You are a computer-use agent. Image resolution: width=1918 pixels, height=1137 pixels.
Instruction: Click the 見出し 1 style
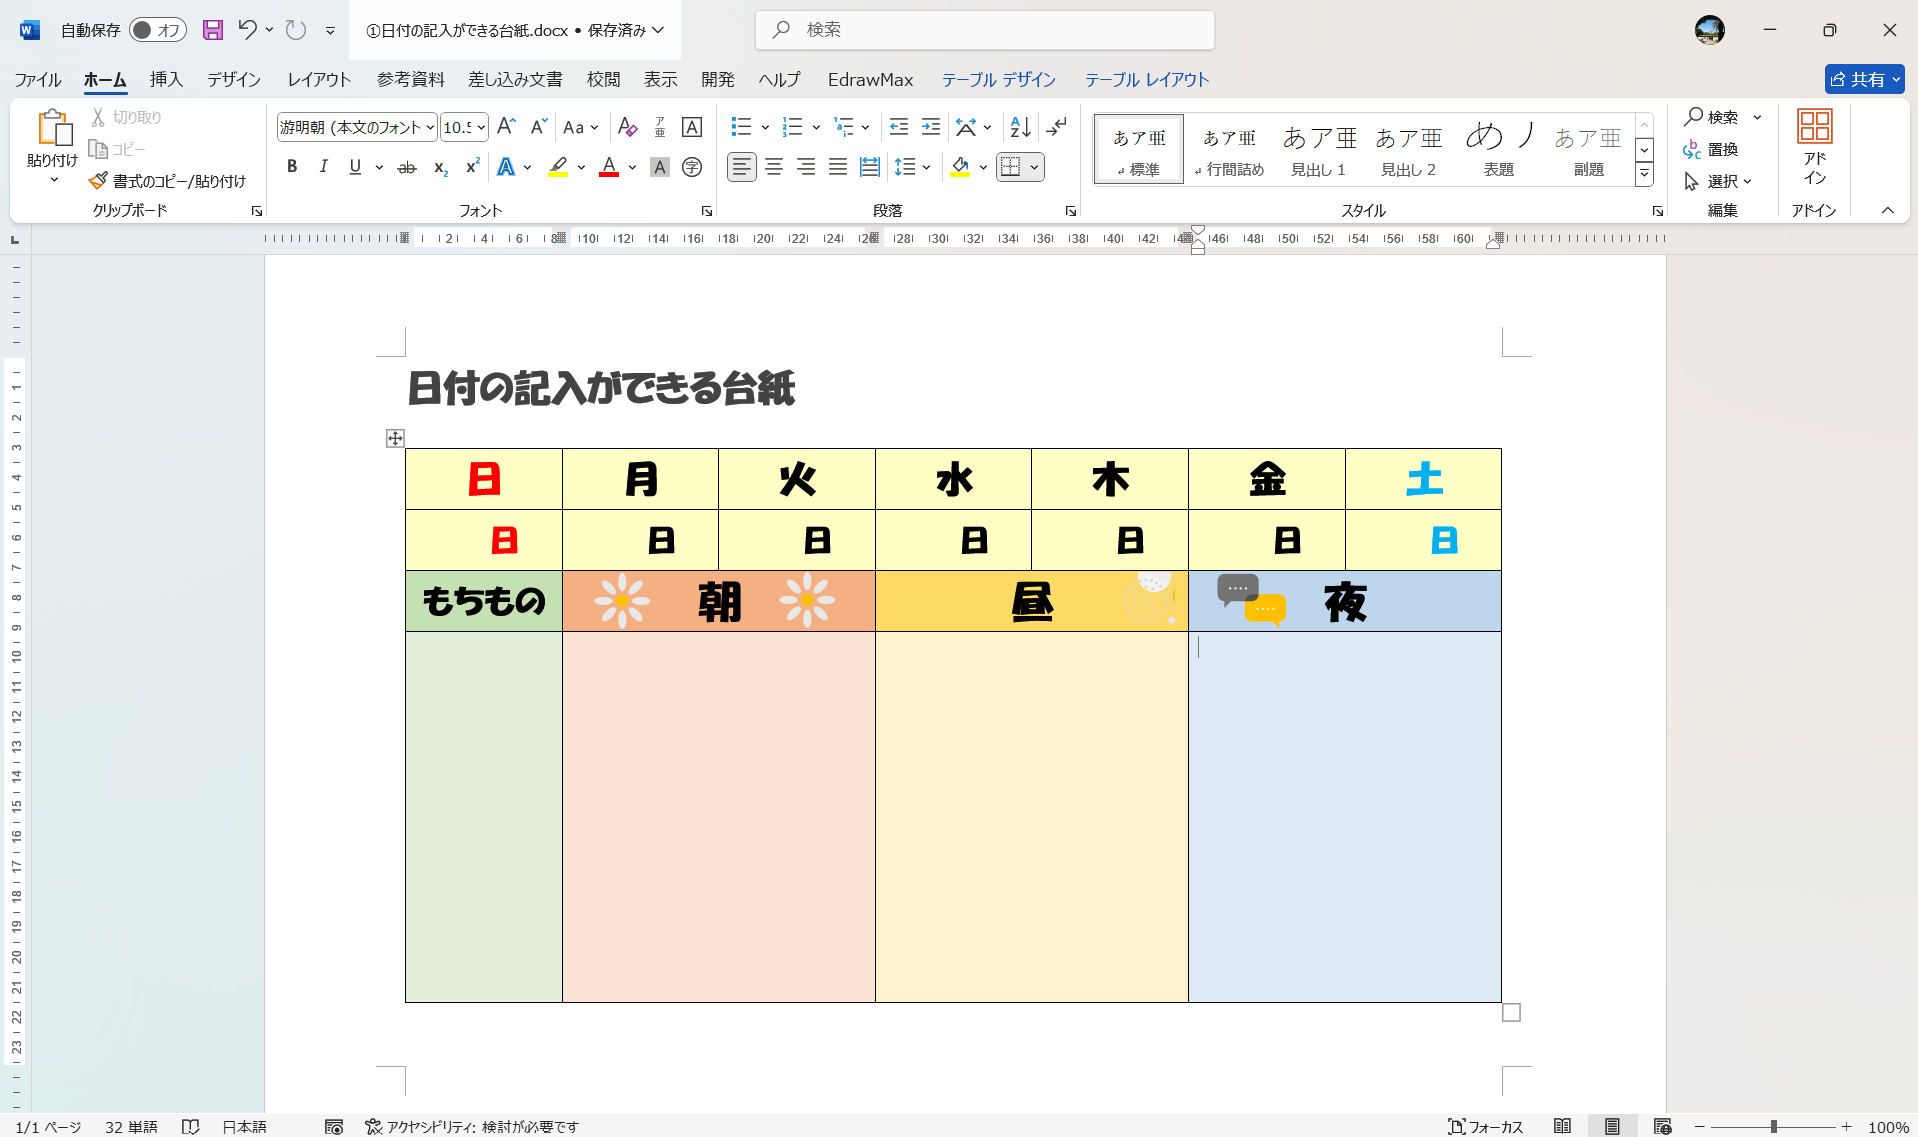pos(1319,148)
